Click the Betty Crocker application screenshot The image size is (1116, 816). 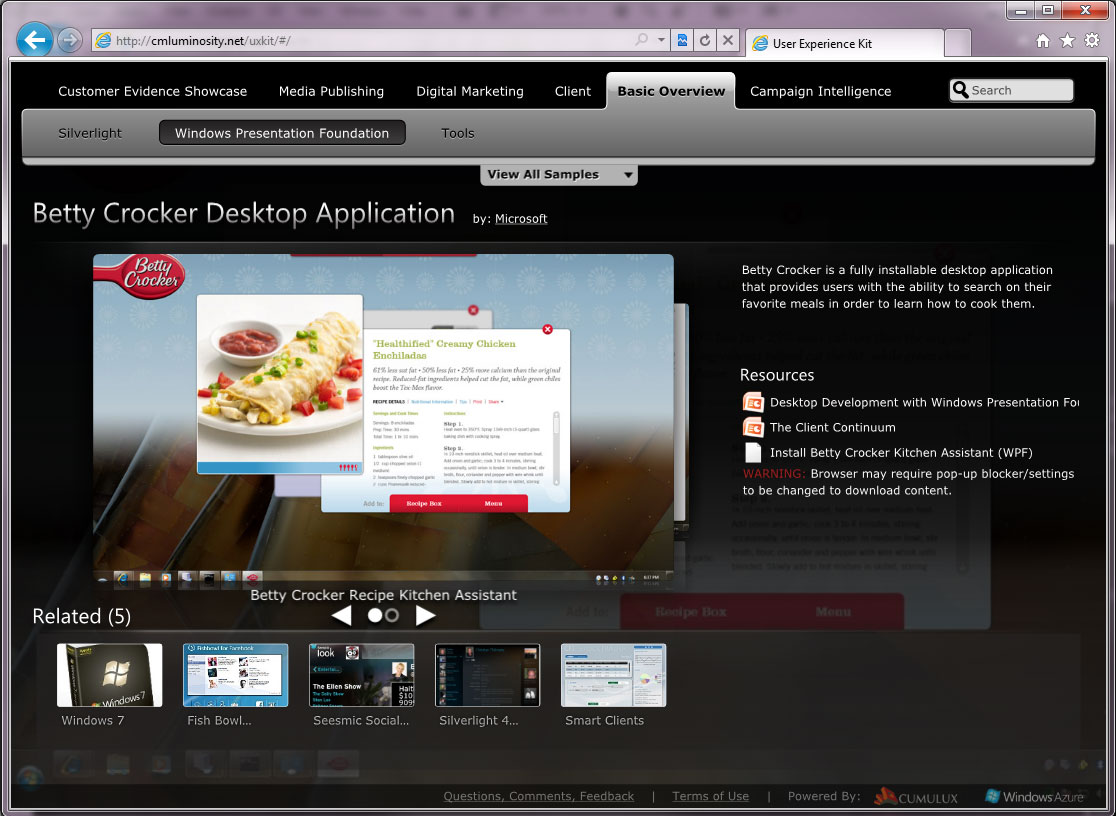coord(383,420)
